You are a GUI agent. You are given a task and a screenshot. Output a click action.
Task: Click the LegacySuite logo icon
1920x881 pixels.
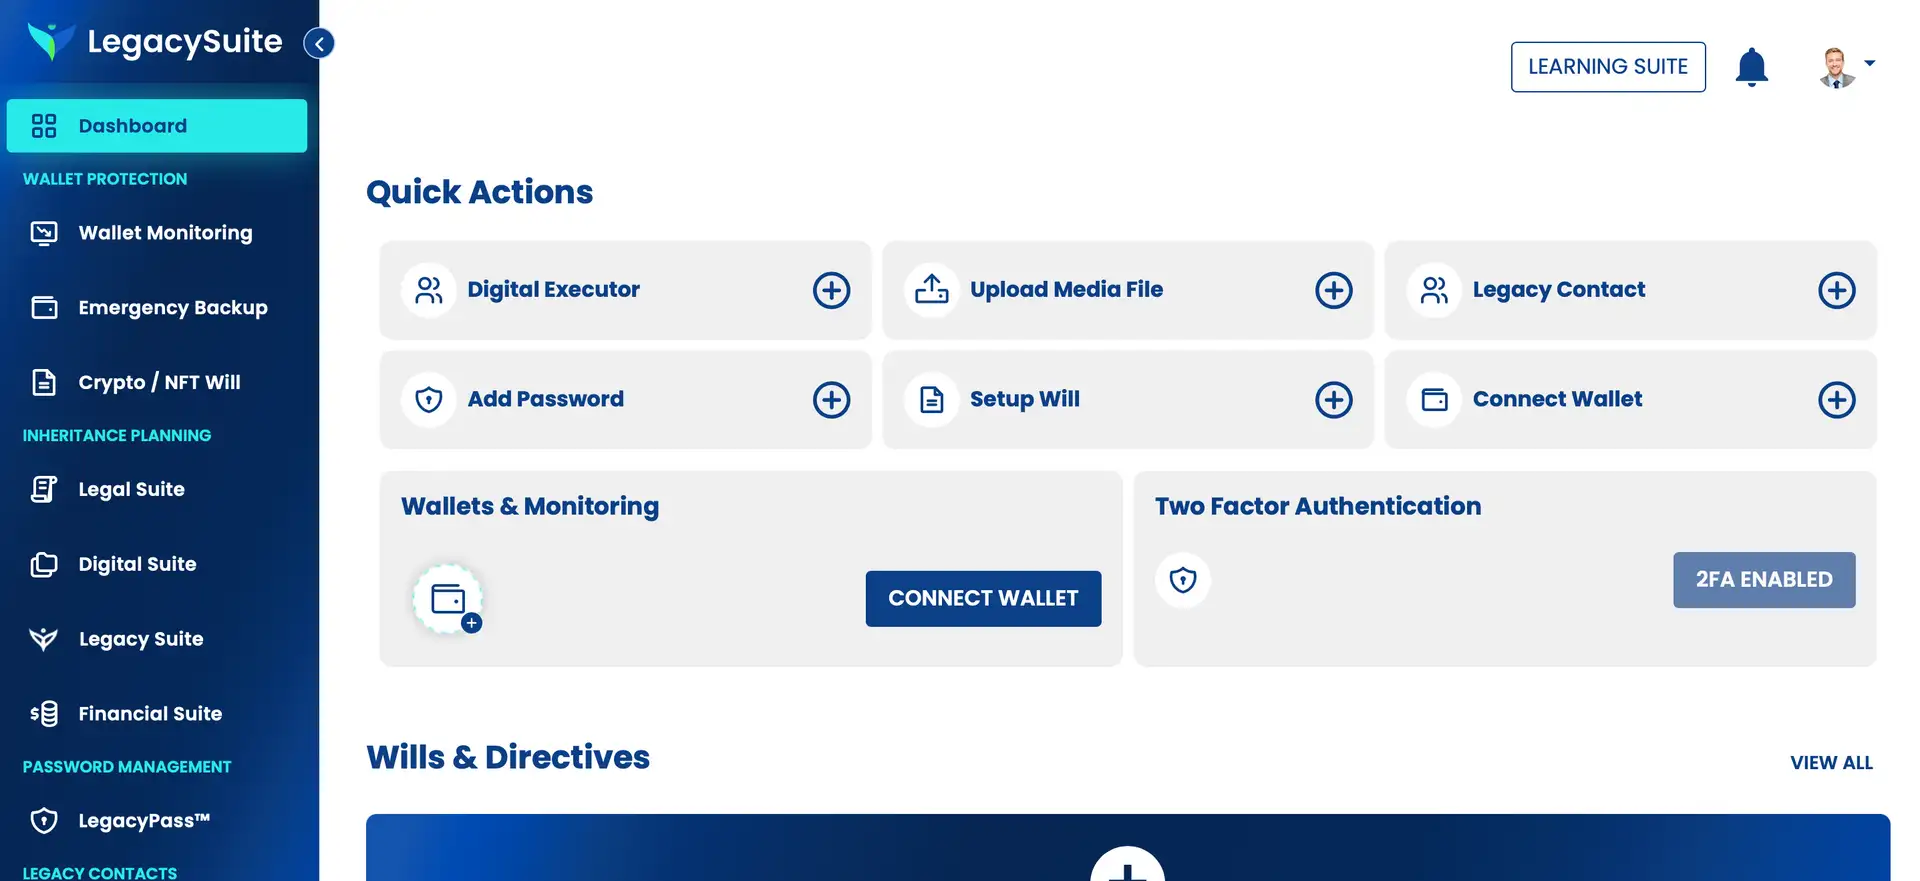[50, 41]
